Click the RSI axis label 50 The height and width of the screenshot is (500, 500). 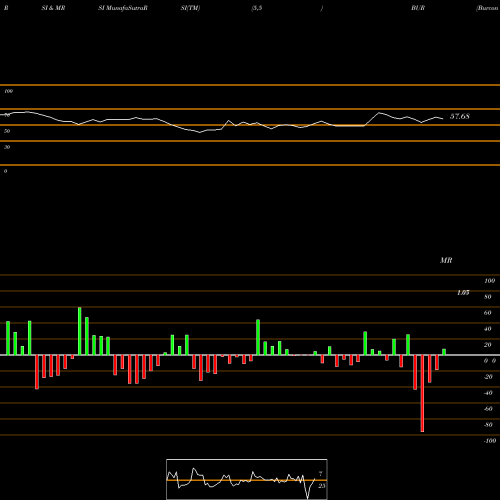pyautogui.click(x=7, y=131)
